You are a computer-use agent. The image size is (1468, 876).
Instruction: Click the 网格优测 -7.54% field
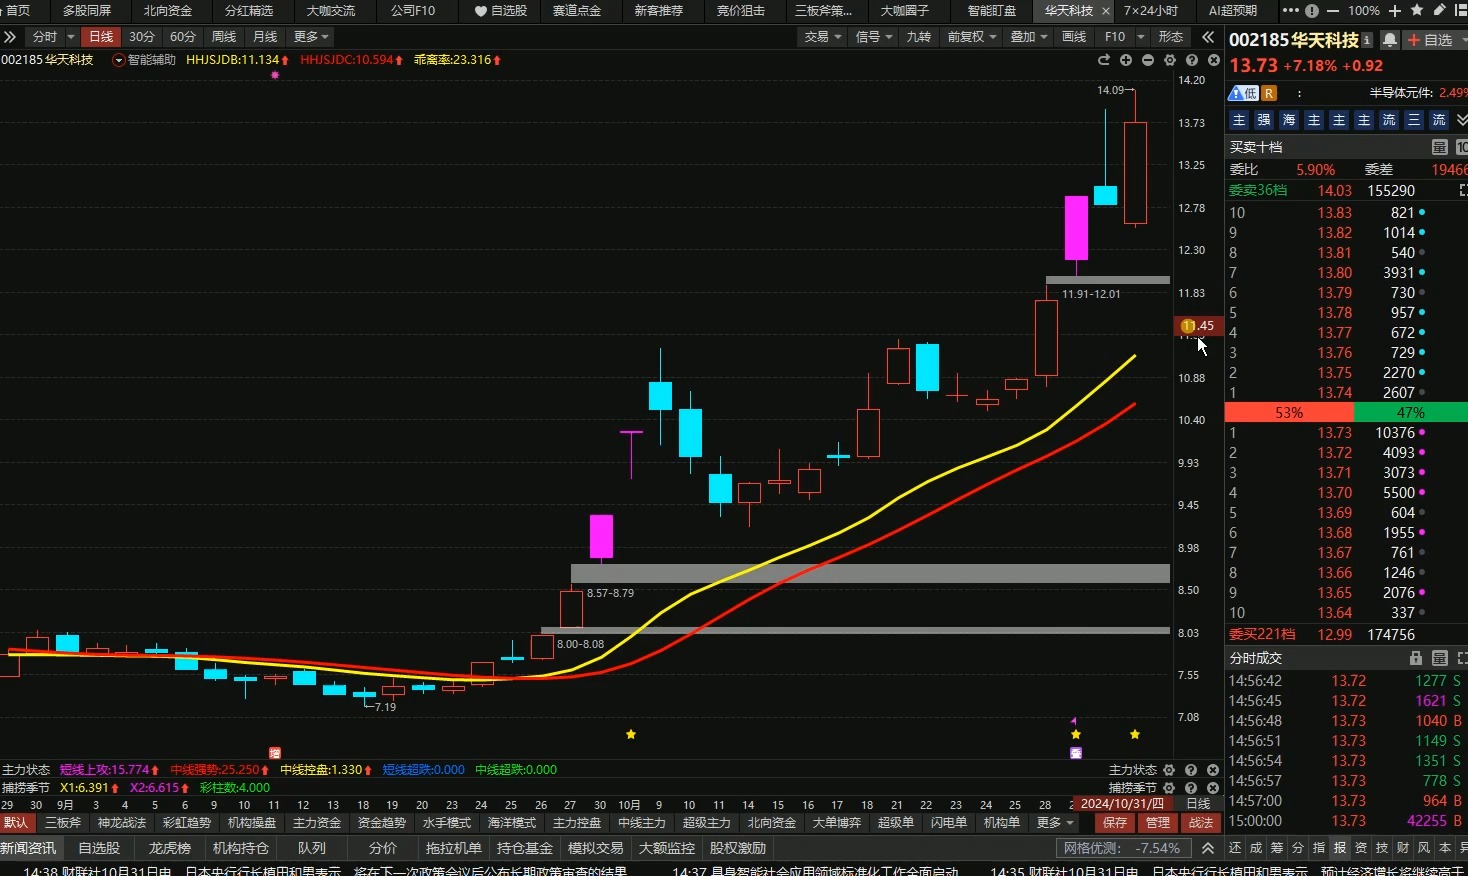click(1122, 848)
